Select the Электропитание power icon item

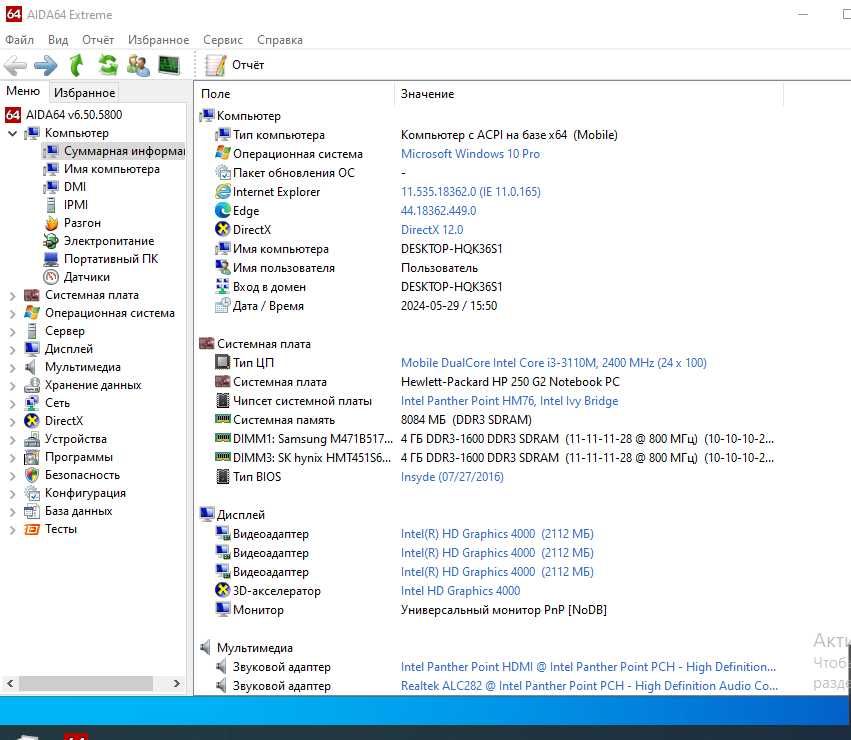pyautogui.click(x=51, y=241)
